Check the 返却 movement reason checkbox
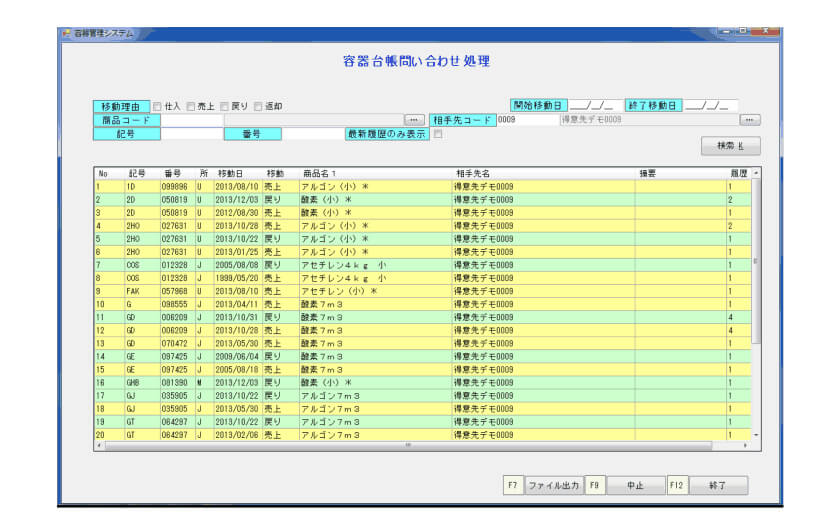This screenshot has height=520, width=840. 258,107
